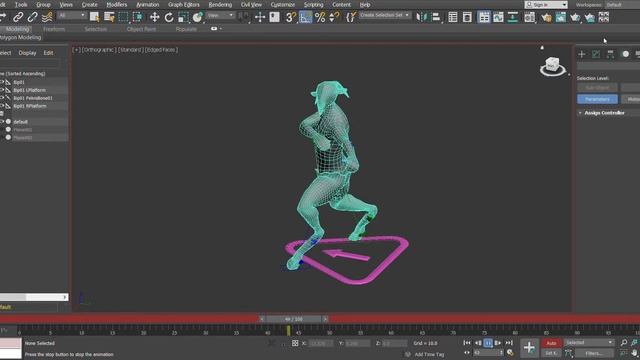
Task: Open the Sign In dropdown
Action: coord(546,4)
